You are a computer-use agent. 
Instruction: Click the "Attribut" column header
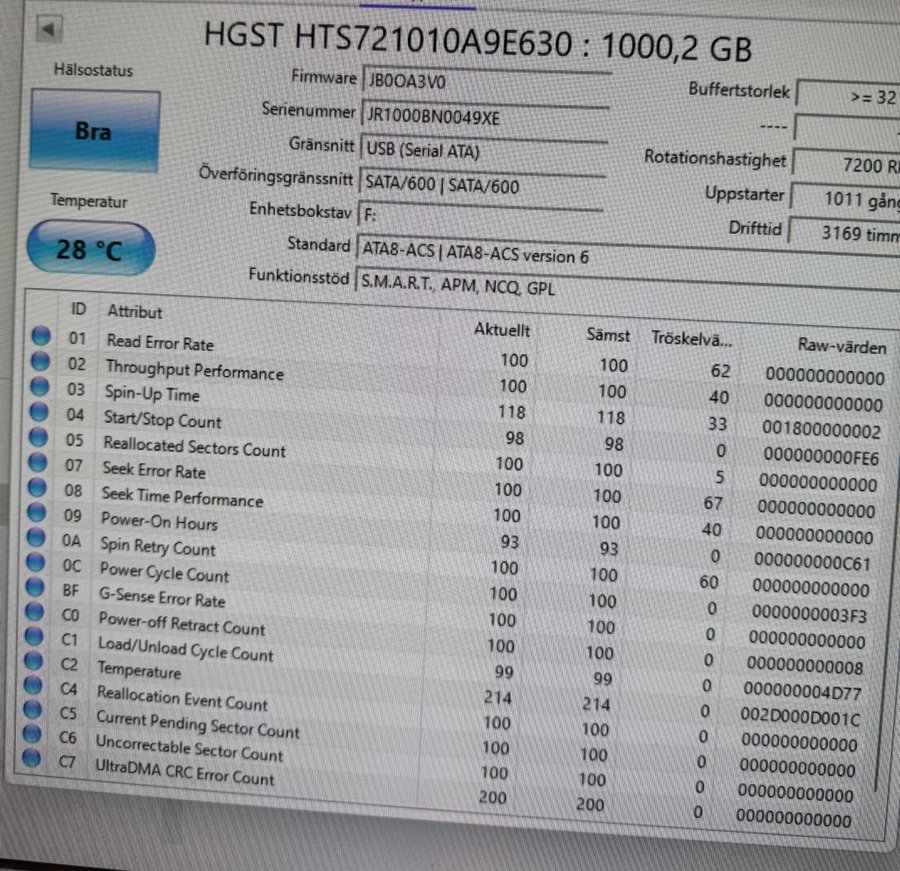coord(135,312)
